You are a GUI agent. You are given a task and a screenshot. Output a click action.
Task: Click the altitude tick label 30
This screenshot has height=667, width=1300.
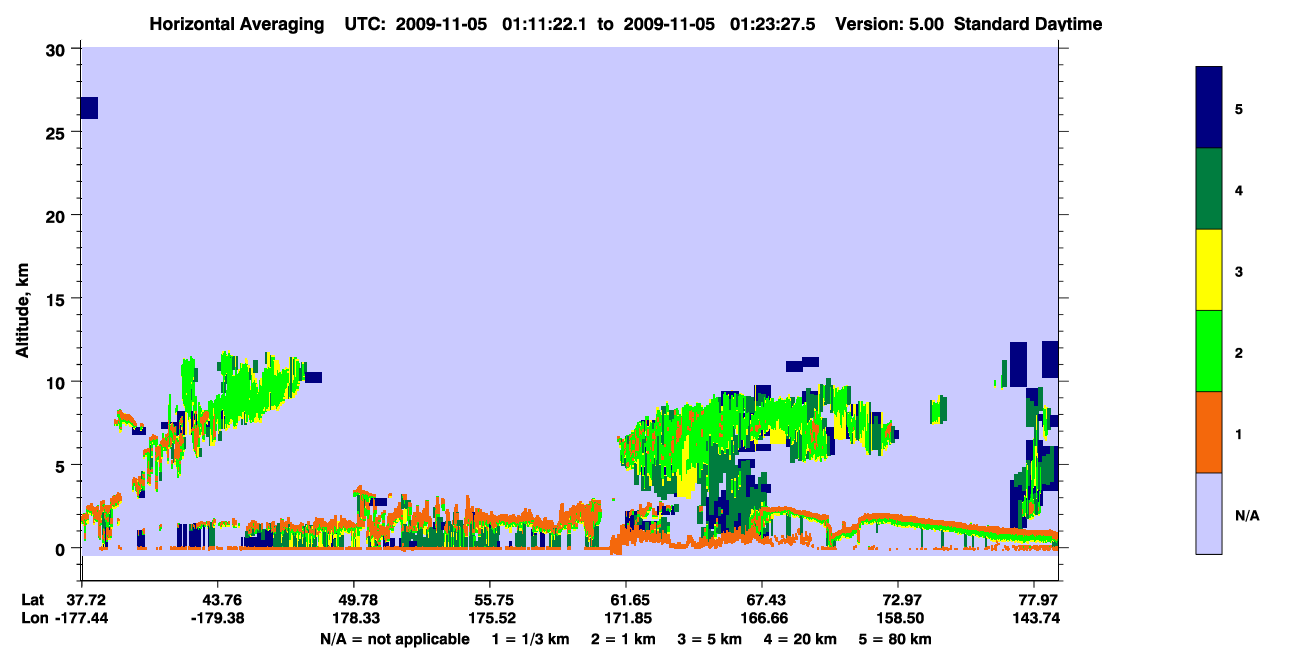click(57, 49)
